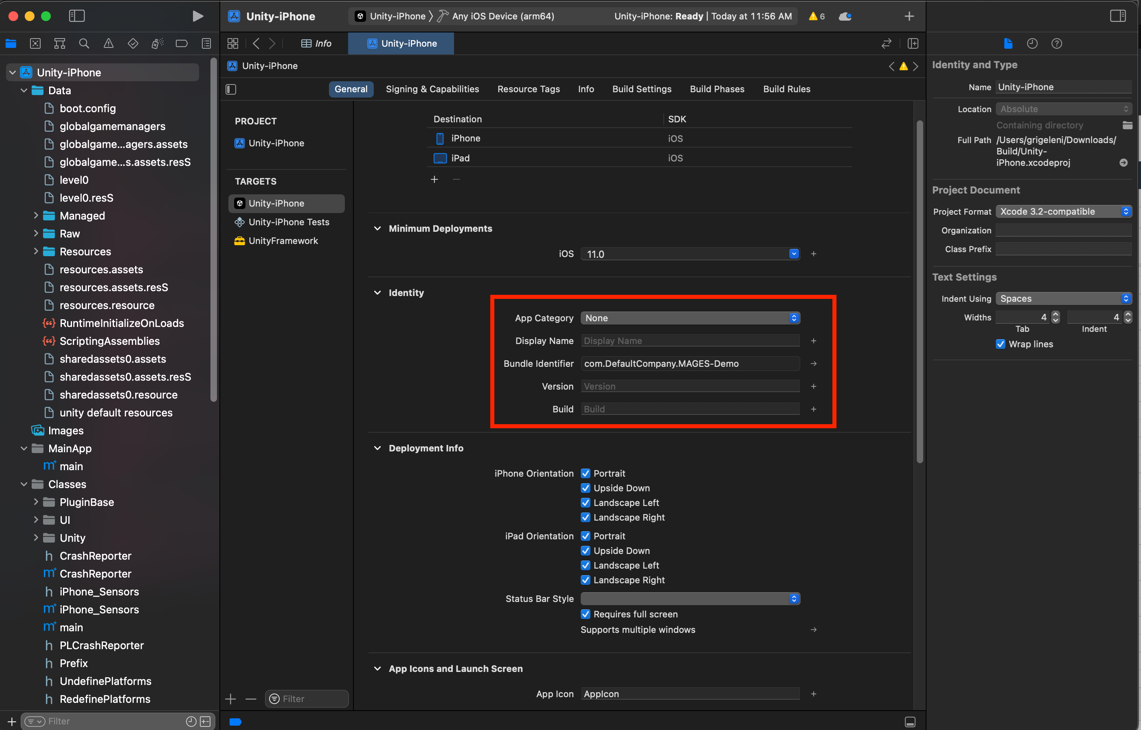Uncheck iPhone Orientation Portrait checkbox
Image resolution: width=1141 pixels, height=730 pixels.
coord(586,474)
